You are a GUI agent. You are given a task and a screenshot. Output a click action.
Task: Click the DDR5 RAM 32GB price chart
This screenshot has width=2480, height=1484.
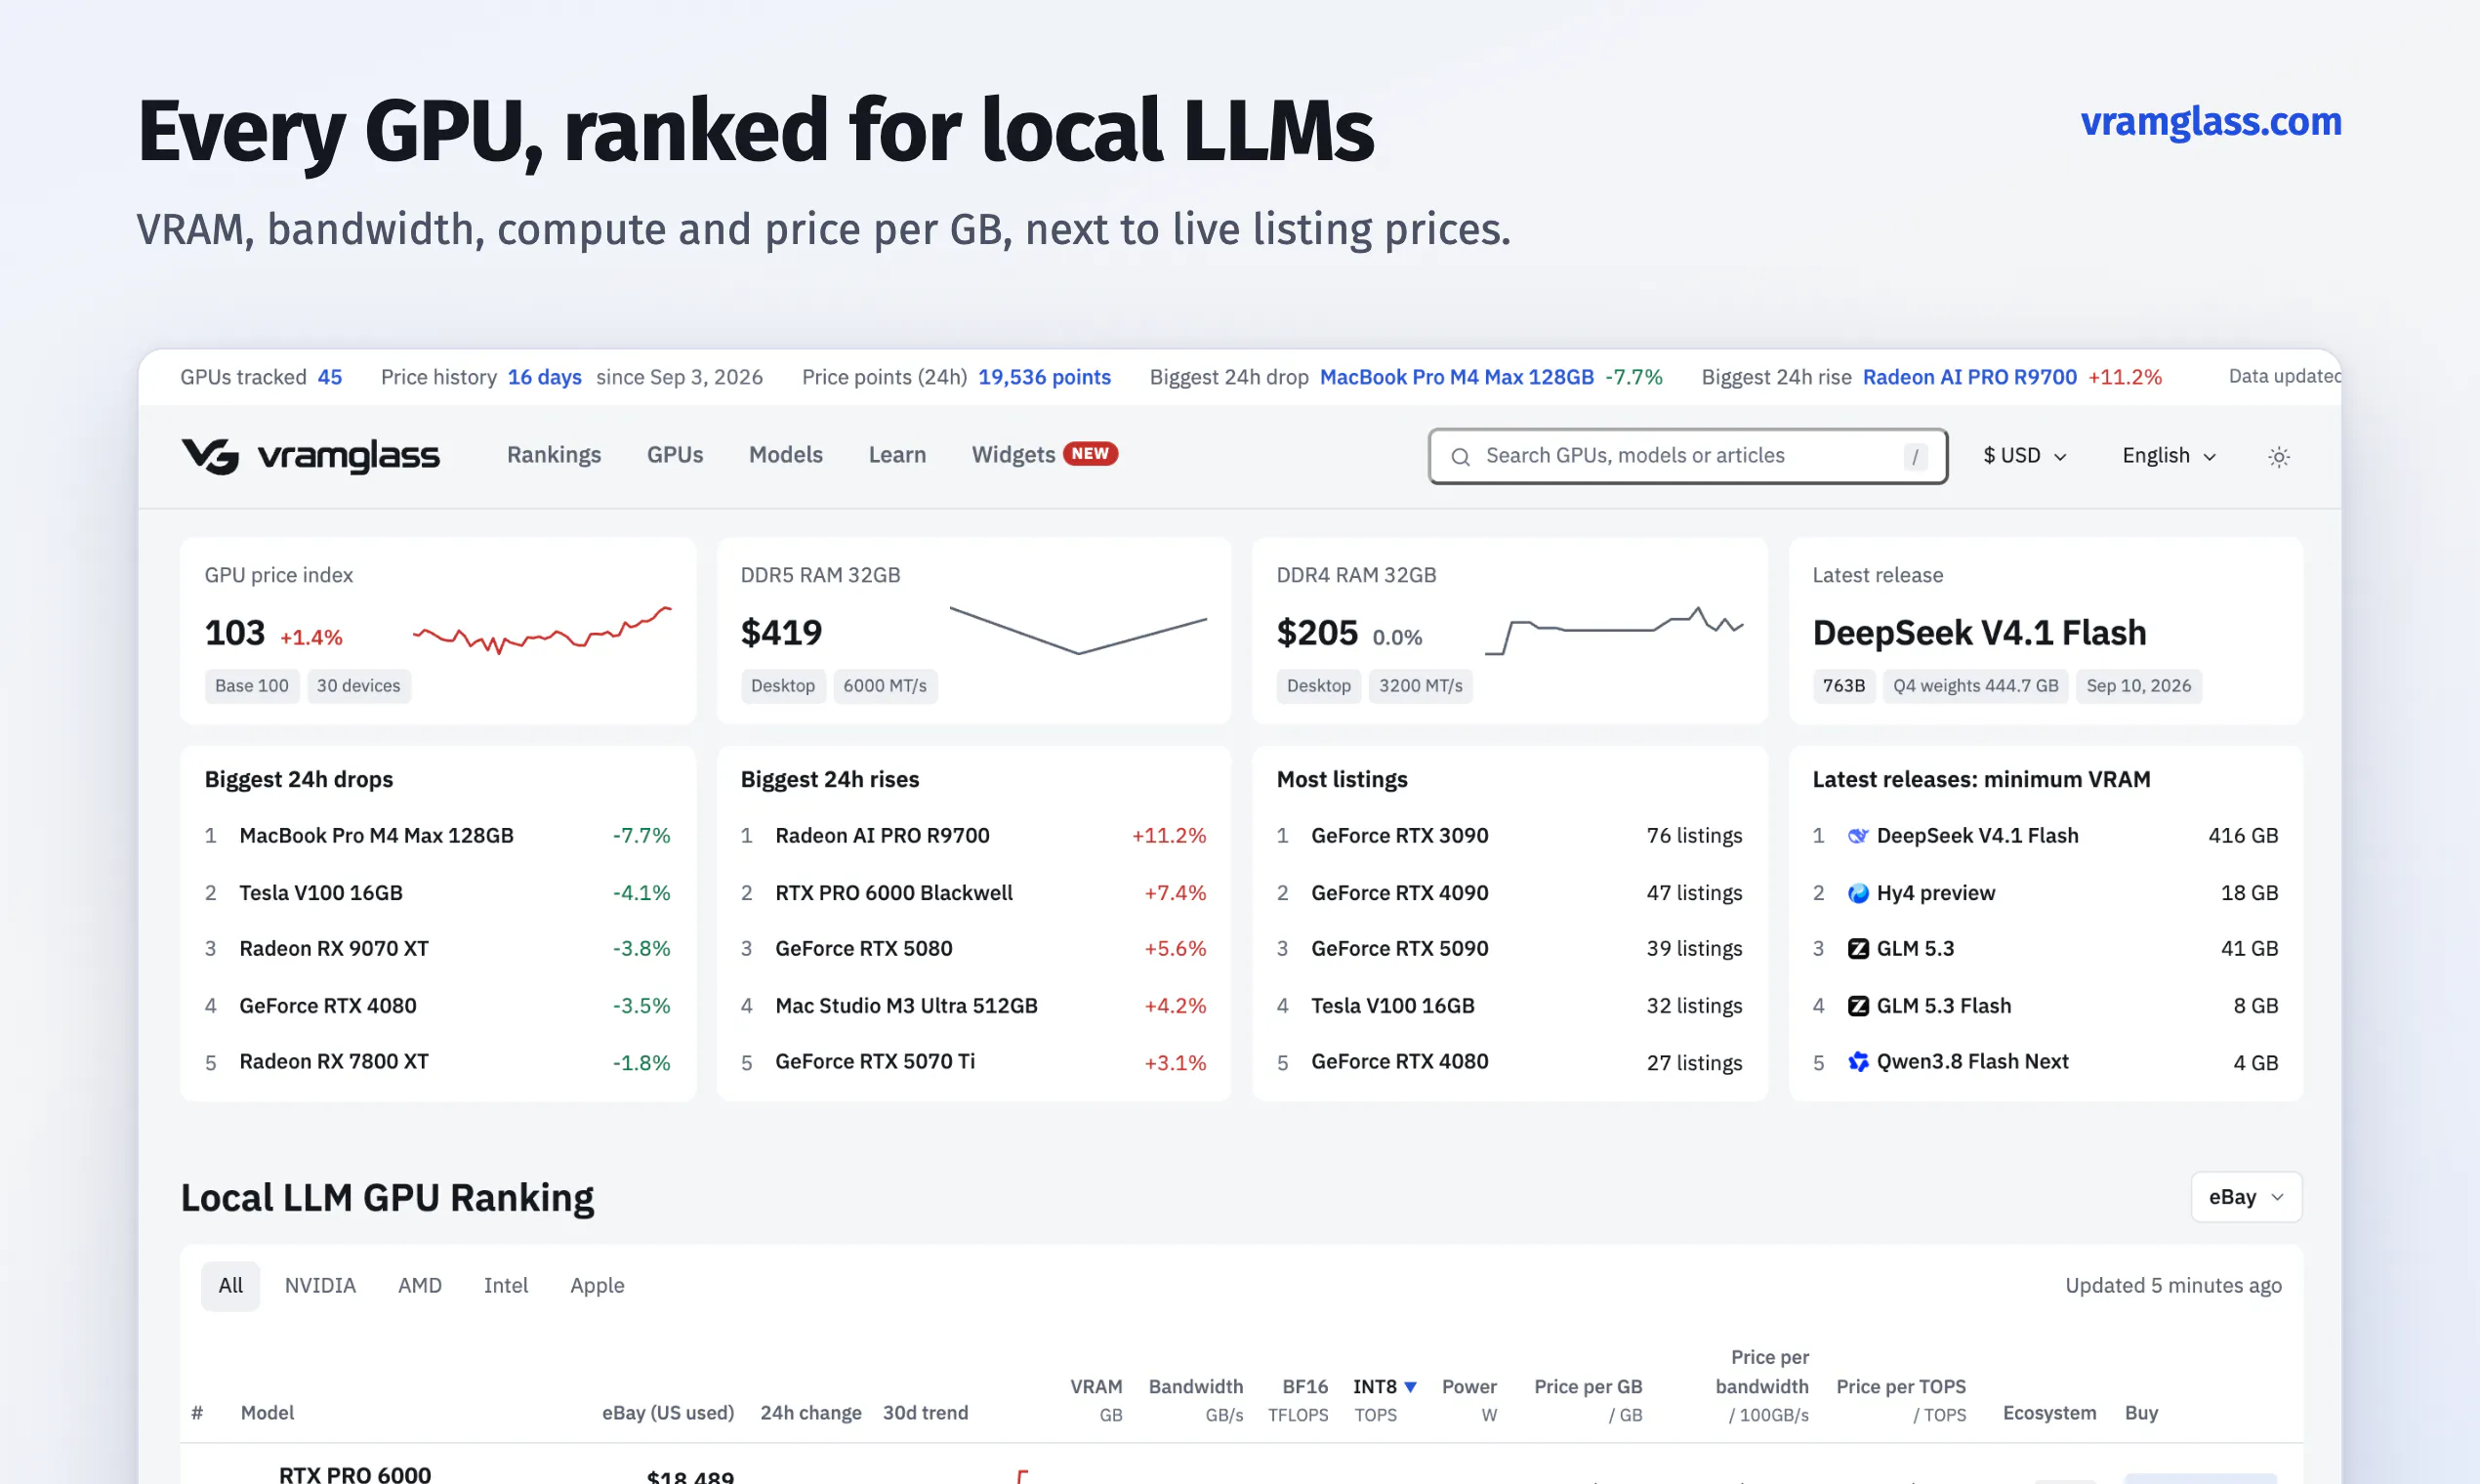[1078, 630]
